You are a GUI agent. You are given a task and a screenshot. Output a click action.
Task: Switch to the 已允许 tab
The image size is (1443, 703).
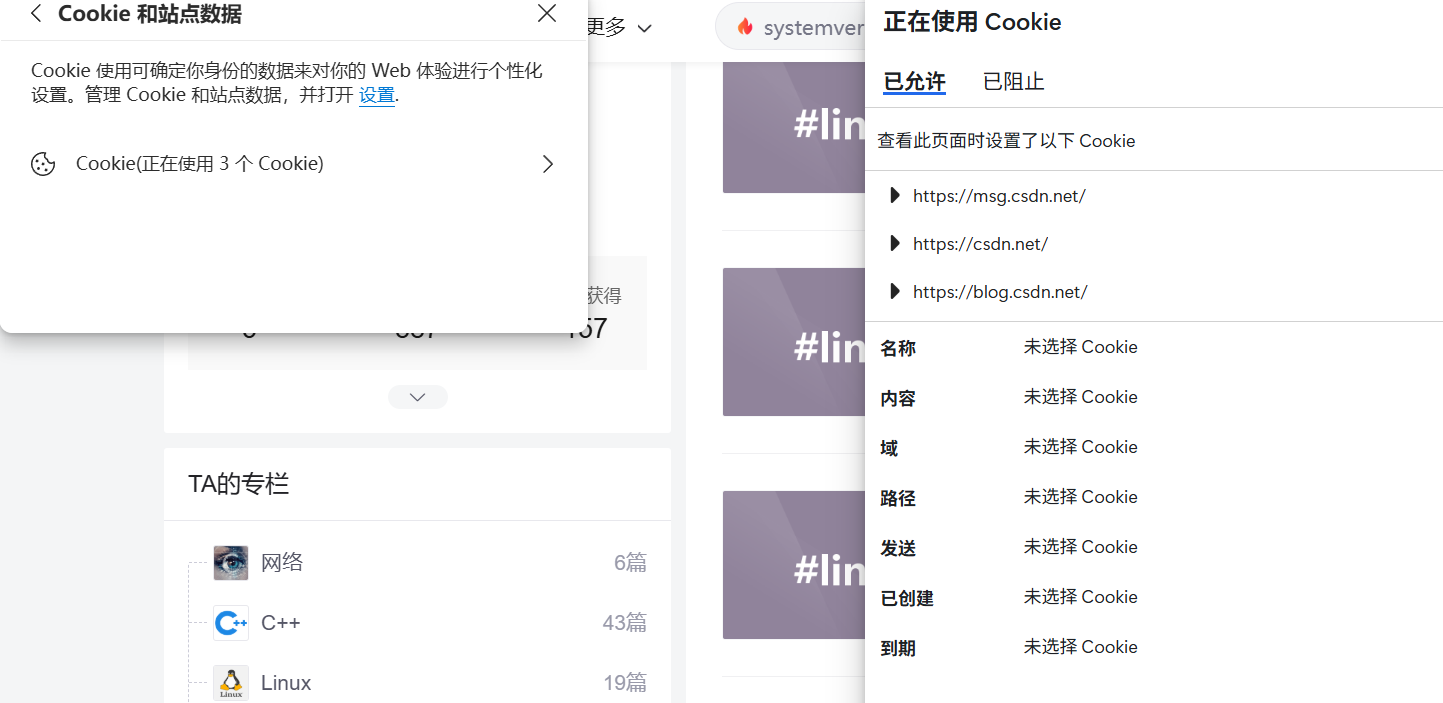point(914,82)
